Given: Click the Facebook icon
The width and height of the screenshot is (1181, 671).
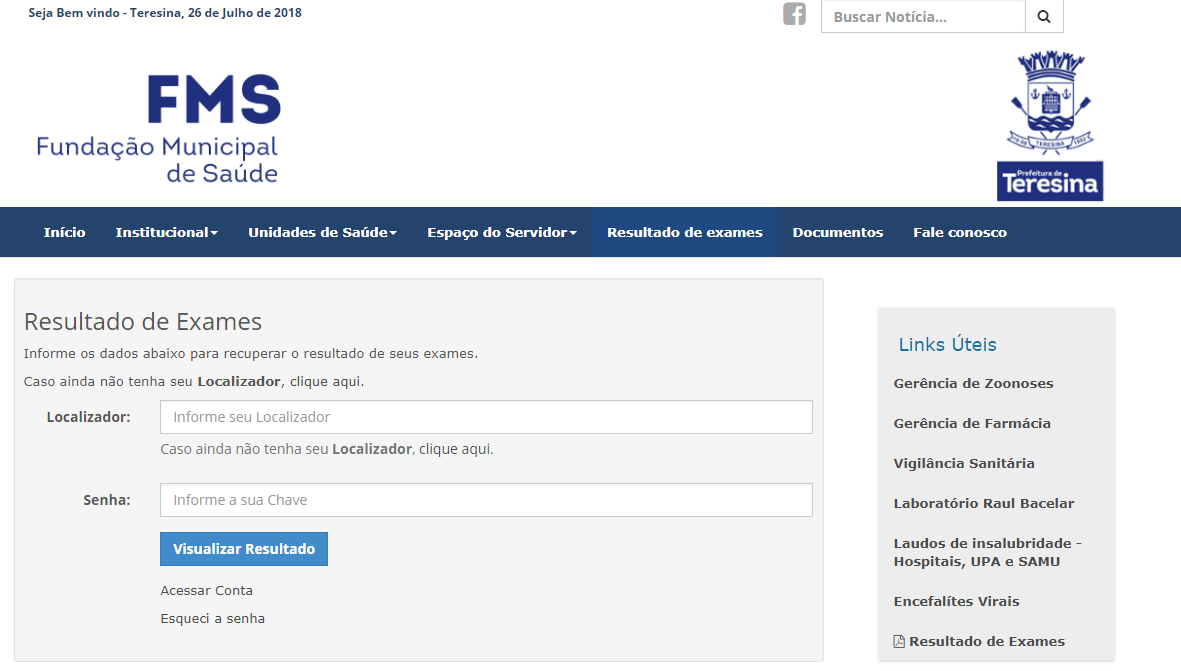Looking at the screenshot, I should [x=794, y=15].
